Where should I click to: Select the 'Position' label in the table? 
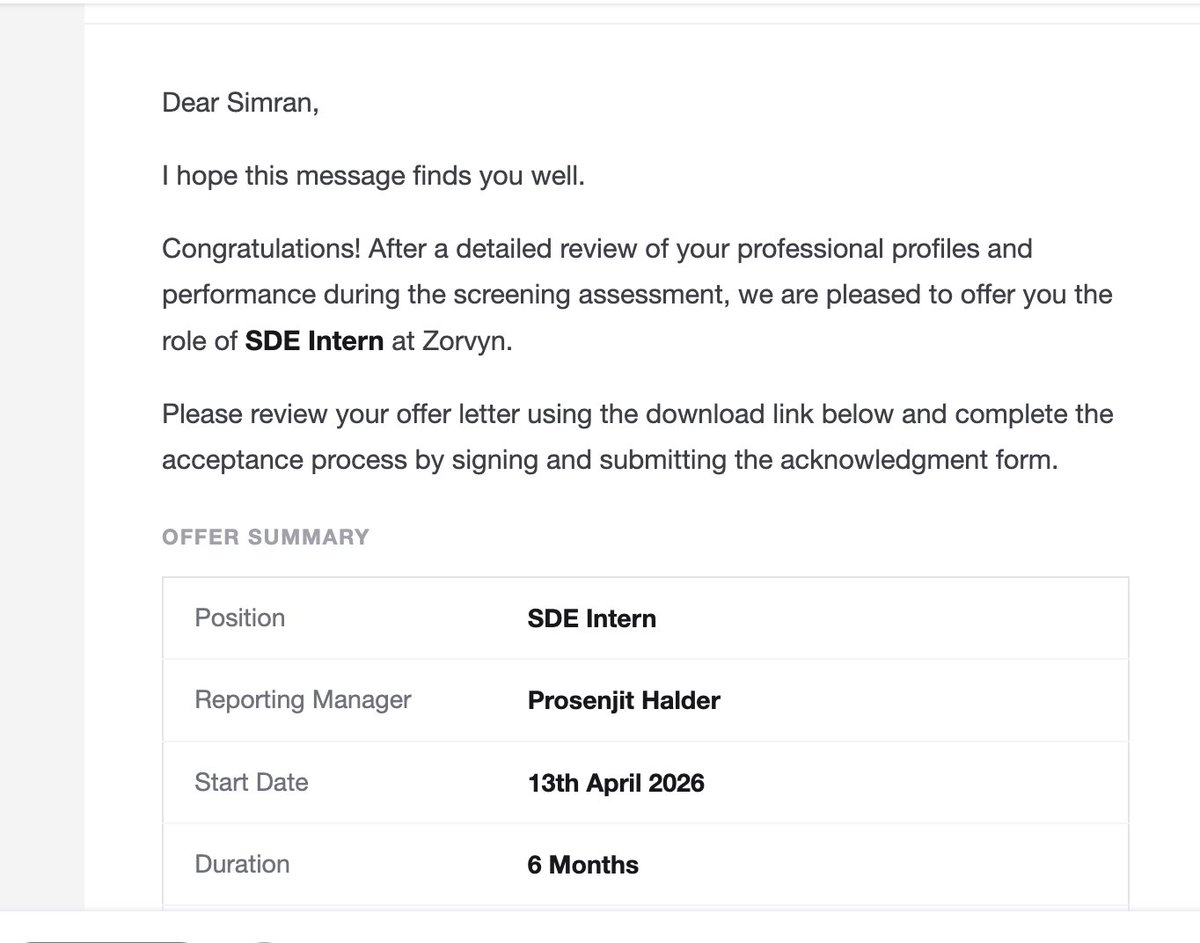[x=240, y=618]
